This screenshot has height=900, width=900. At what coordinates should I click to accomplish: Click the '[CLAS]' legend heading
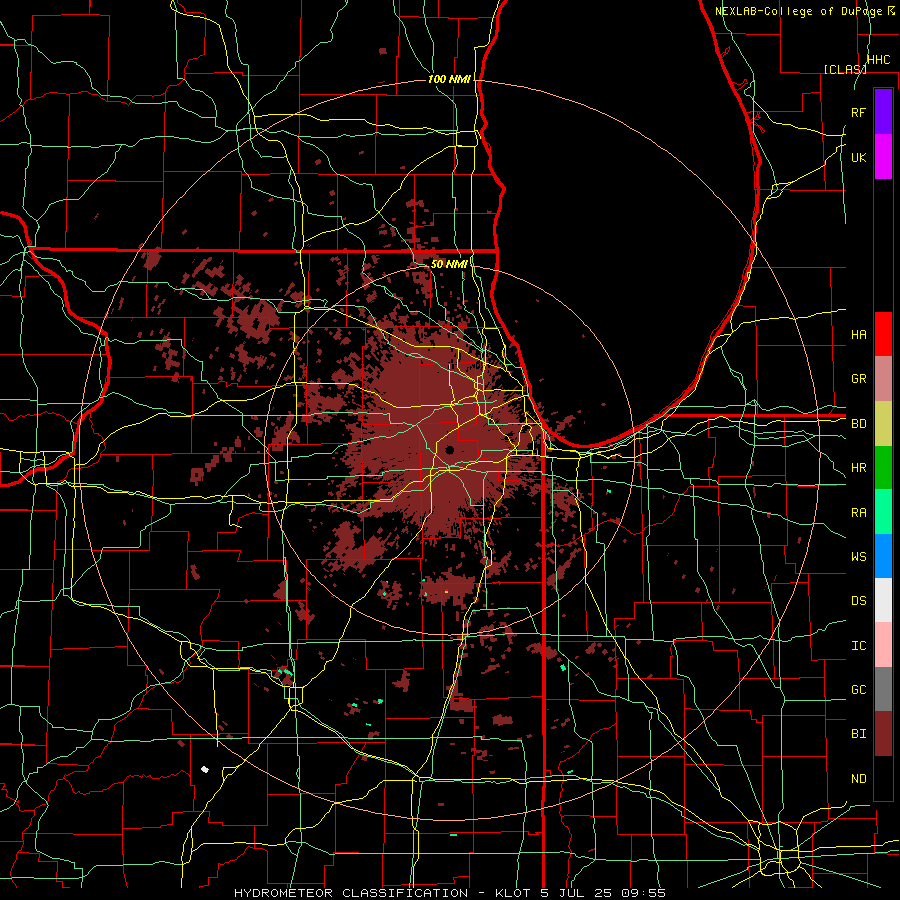pyautogui.click(x=845, y=69)
